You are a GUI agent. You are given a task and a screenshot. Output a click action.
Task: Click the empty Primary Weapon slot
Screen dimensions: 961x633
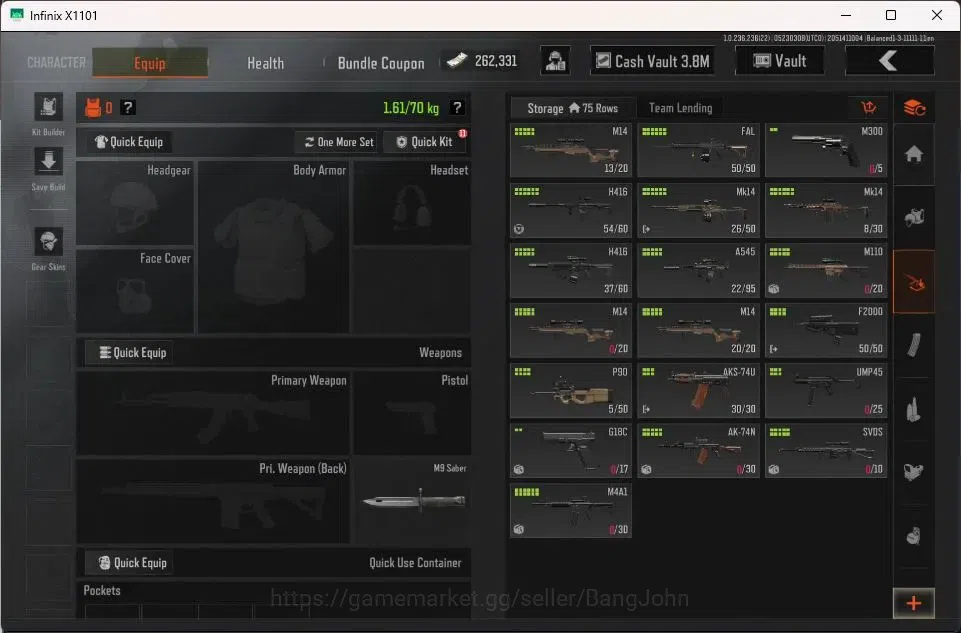tap(213, 413)
